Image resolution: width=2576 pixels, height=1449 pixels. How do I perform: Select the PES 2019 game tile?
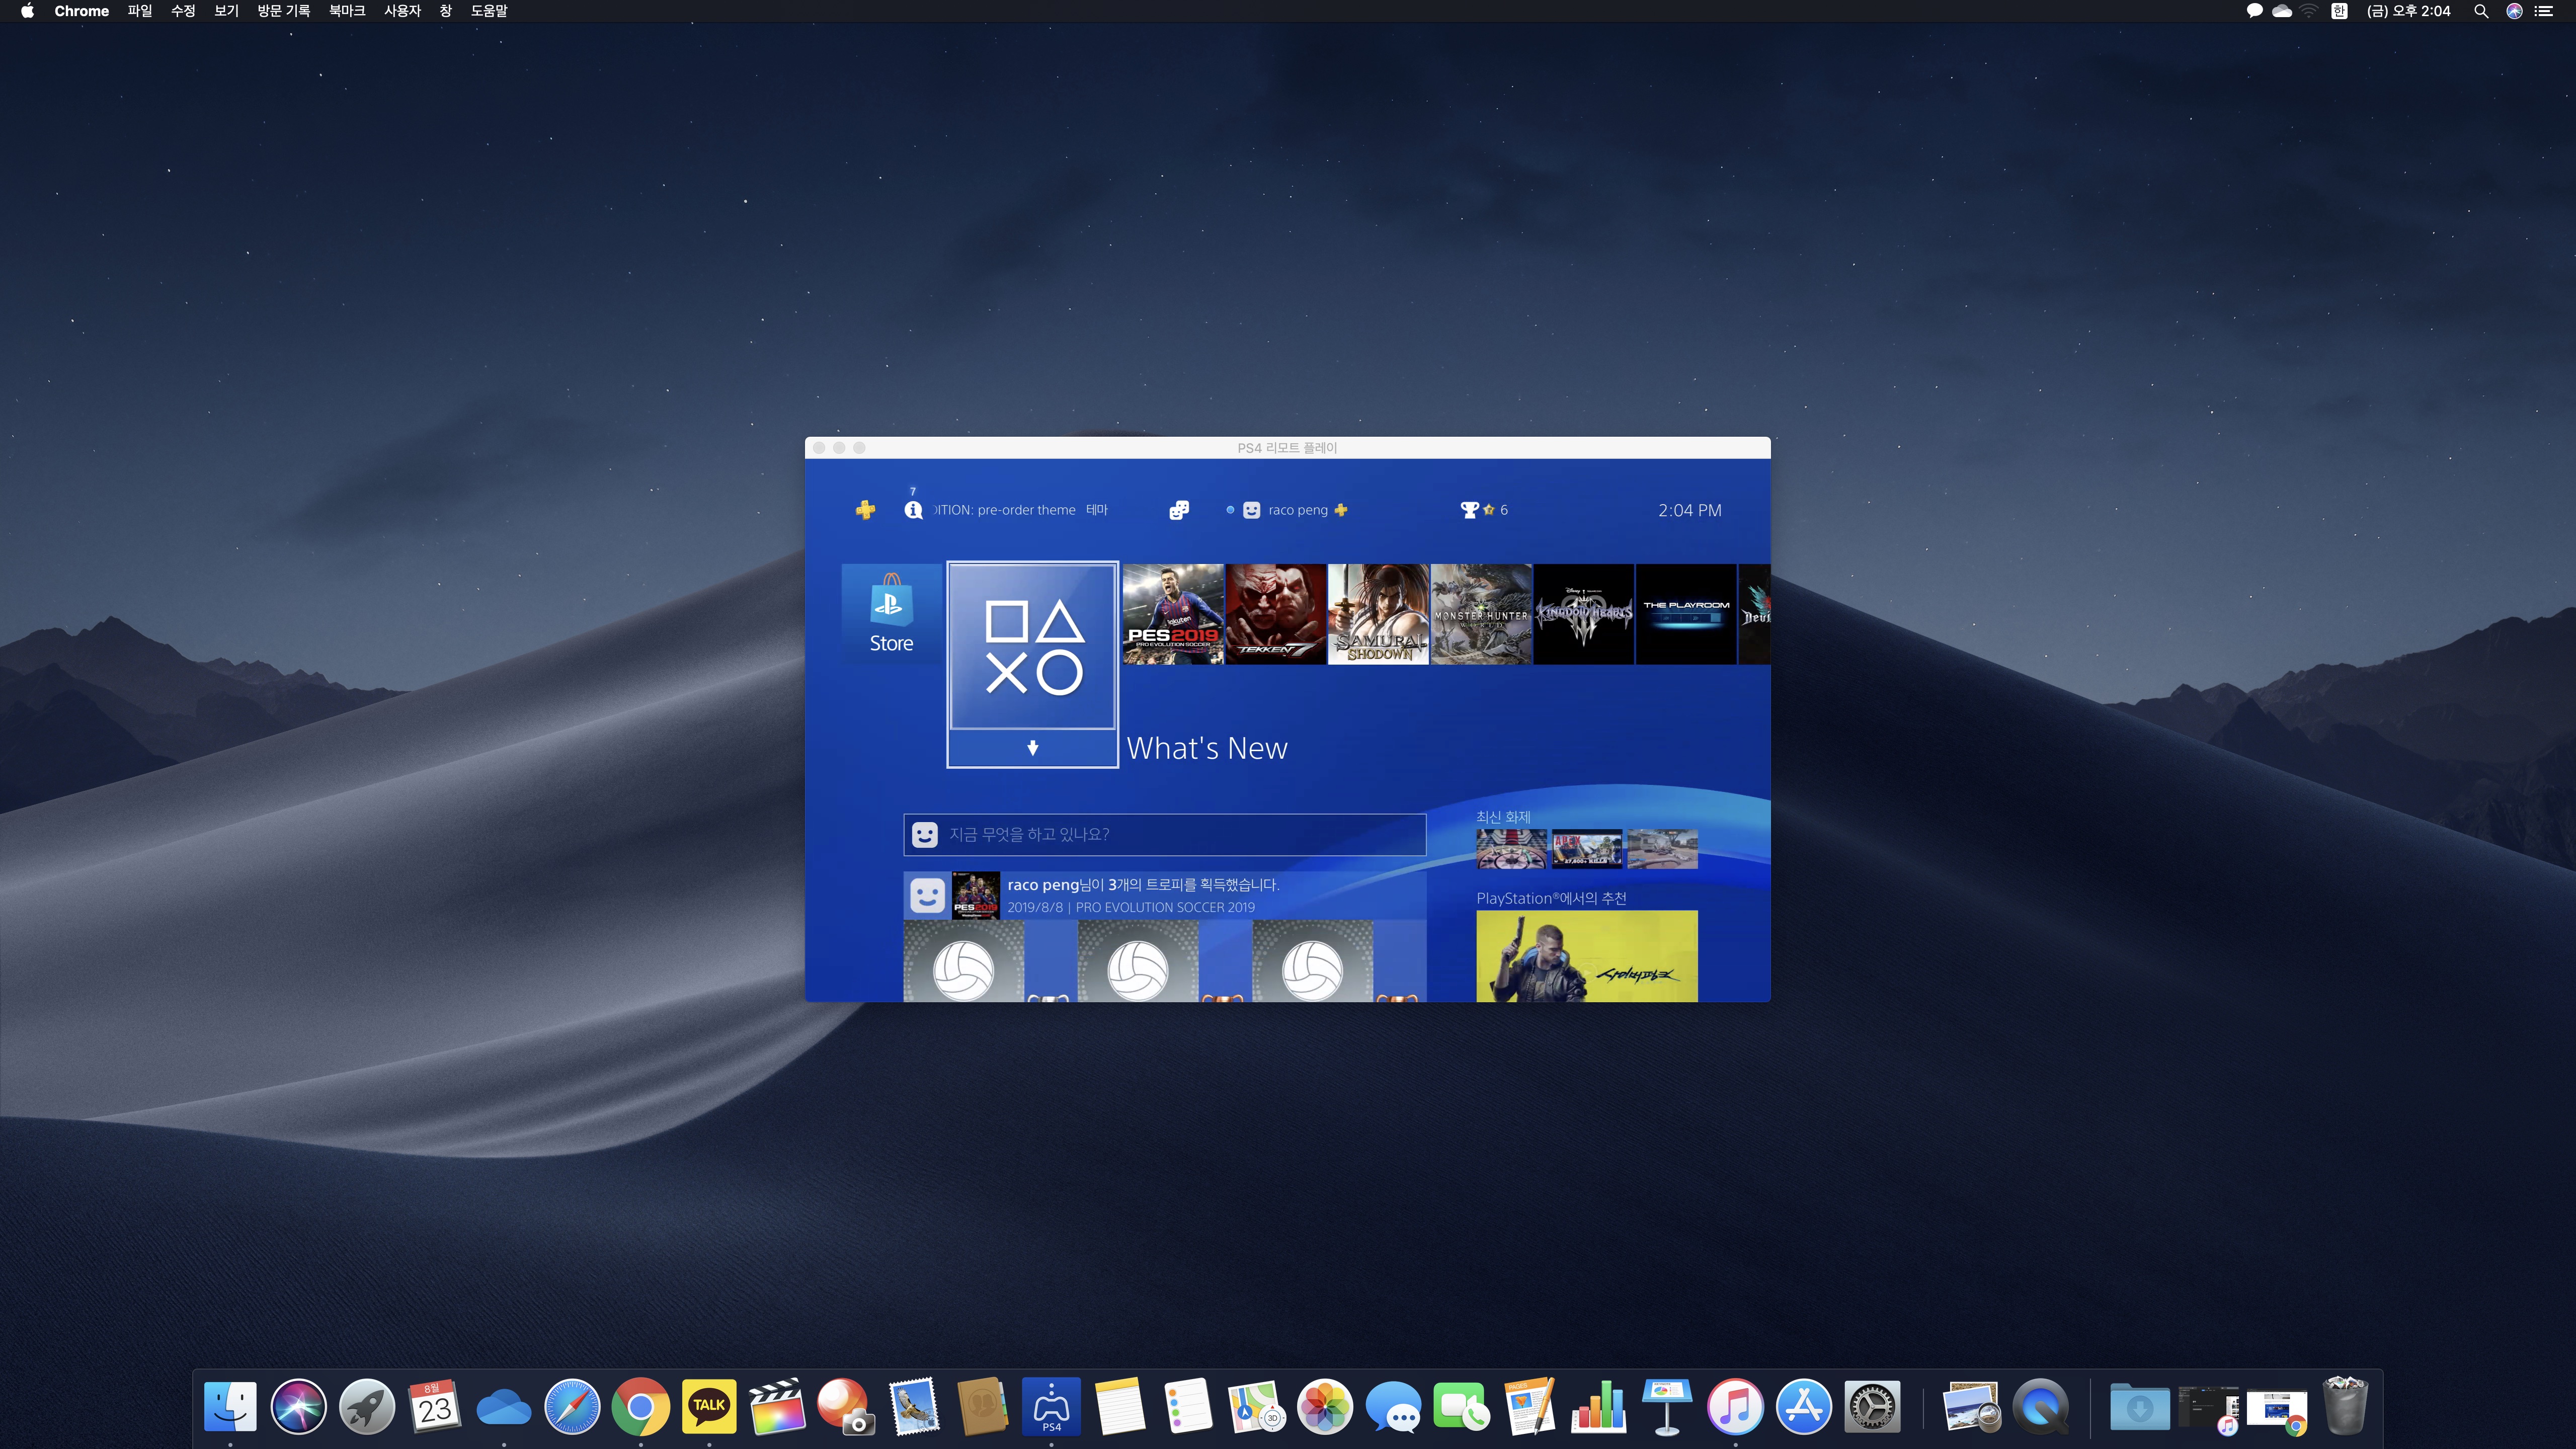pyautogui.click(x=1173, y=614)
